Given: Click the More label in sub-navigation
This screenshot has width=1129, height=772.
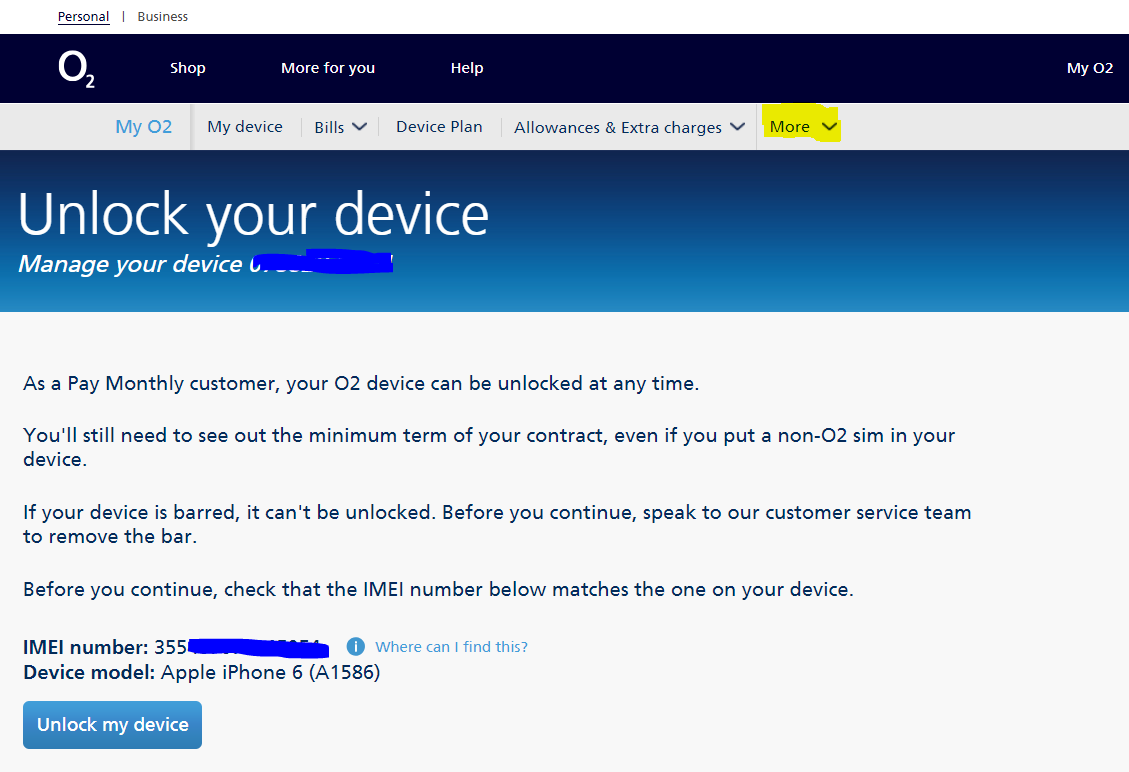Looking at the screenshot, I should (x=789, y=127).
